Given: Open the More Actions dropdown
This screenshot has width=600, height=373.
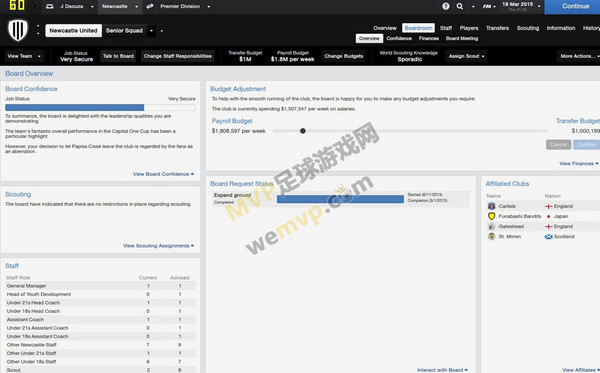Looking at the screenshot, I should tap(579, 56).
